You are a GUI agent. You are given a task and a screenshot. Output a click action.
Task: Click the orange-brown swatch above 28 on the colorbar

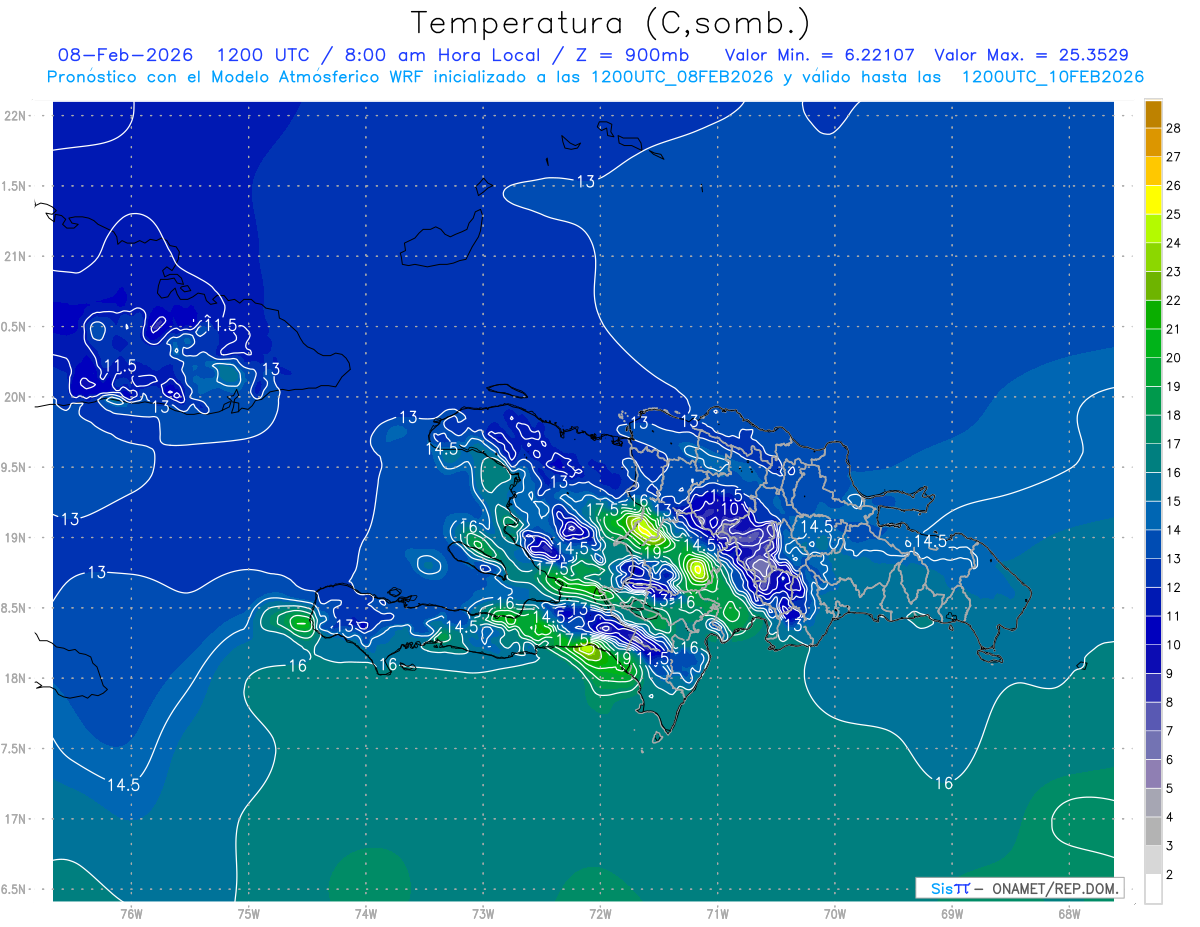(x=1154, y=115)
